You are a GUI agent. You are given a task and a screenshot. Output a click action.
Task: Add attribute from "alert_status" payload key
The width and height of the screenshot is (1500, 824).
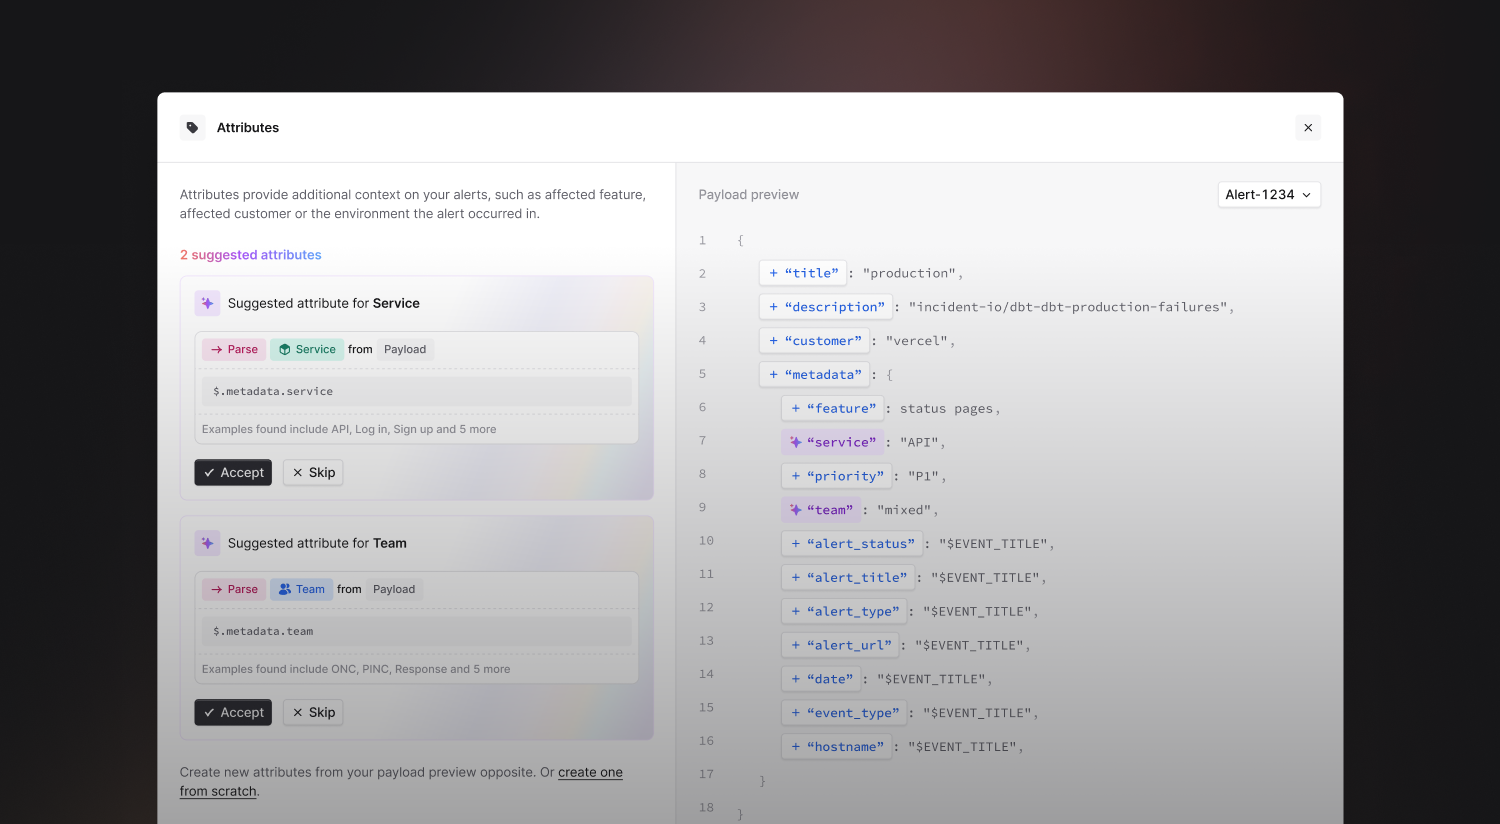(x=852, y=544)
